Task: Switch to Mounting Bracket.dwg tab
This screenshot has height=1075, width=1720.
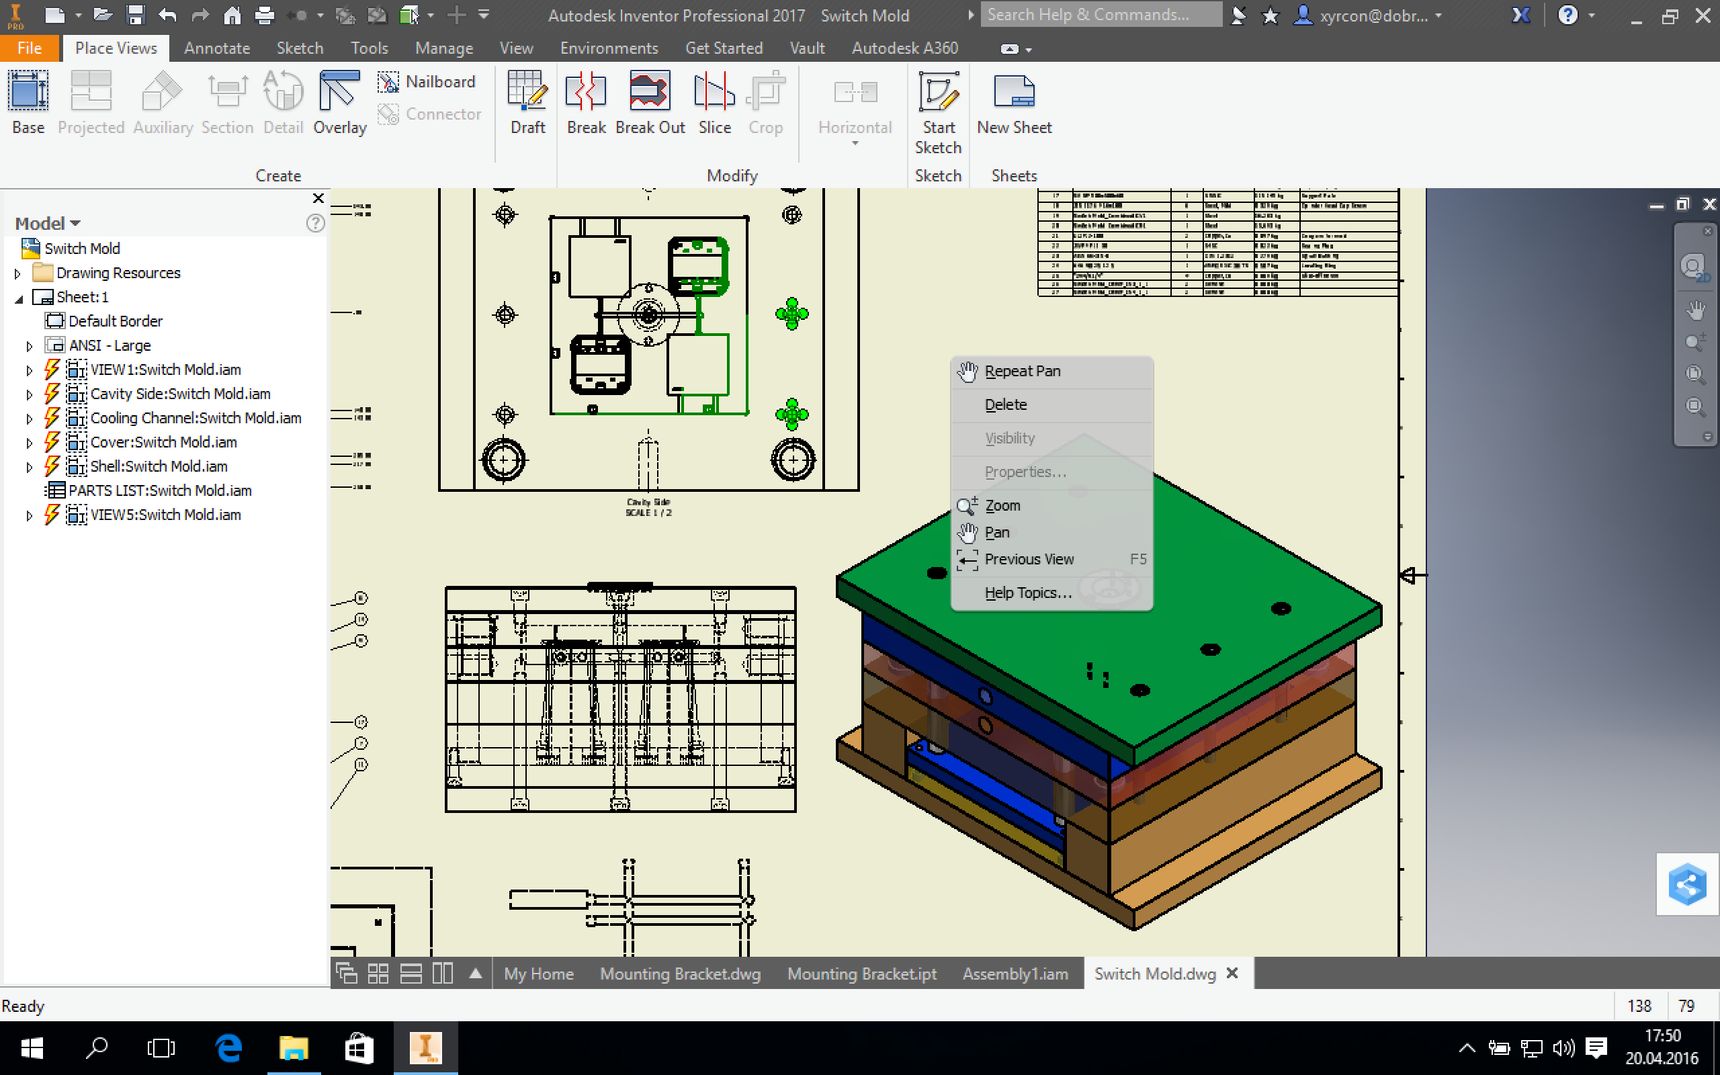Action: (680, 974)
